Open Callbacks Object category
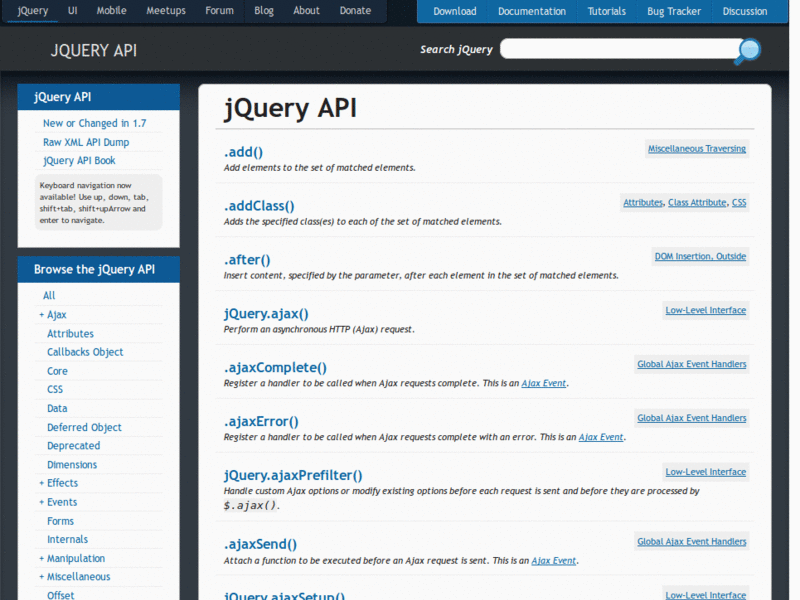 tap(85, 353)
